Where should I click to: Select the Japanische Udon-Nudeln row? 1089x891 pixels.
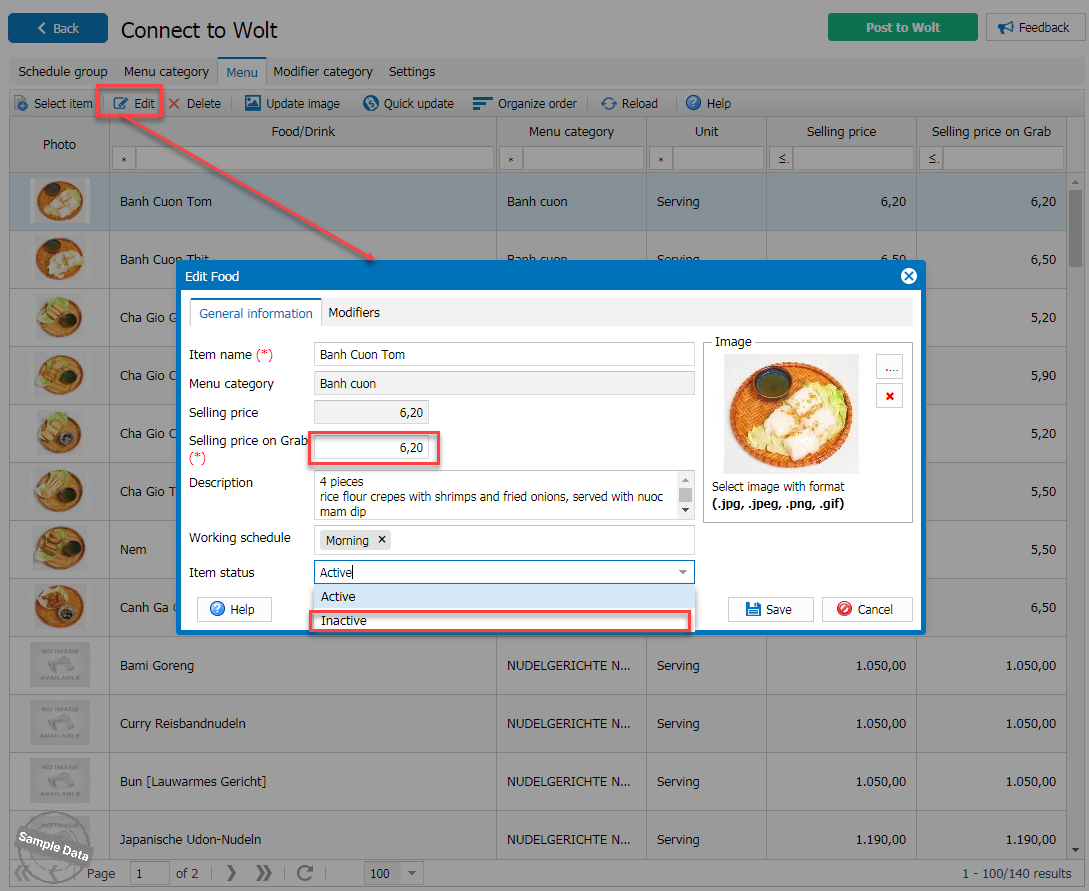pos(538,839)
